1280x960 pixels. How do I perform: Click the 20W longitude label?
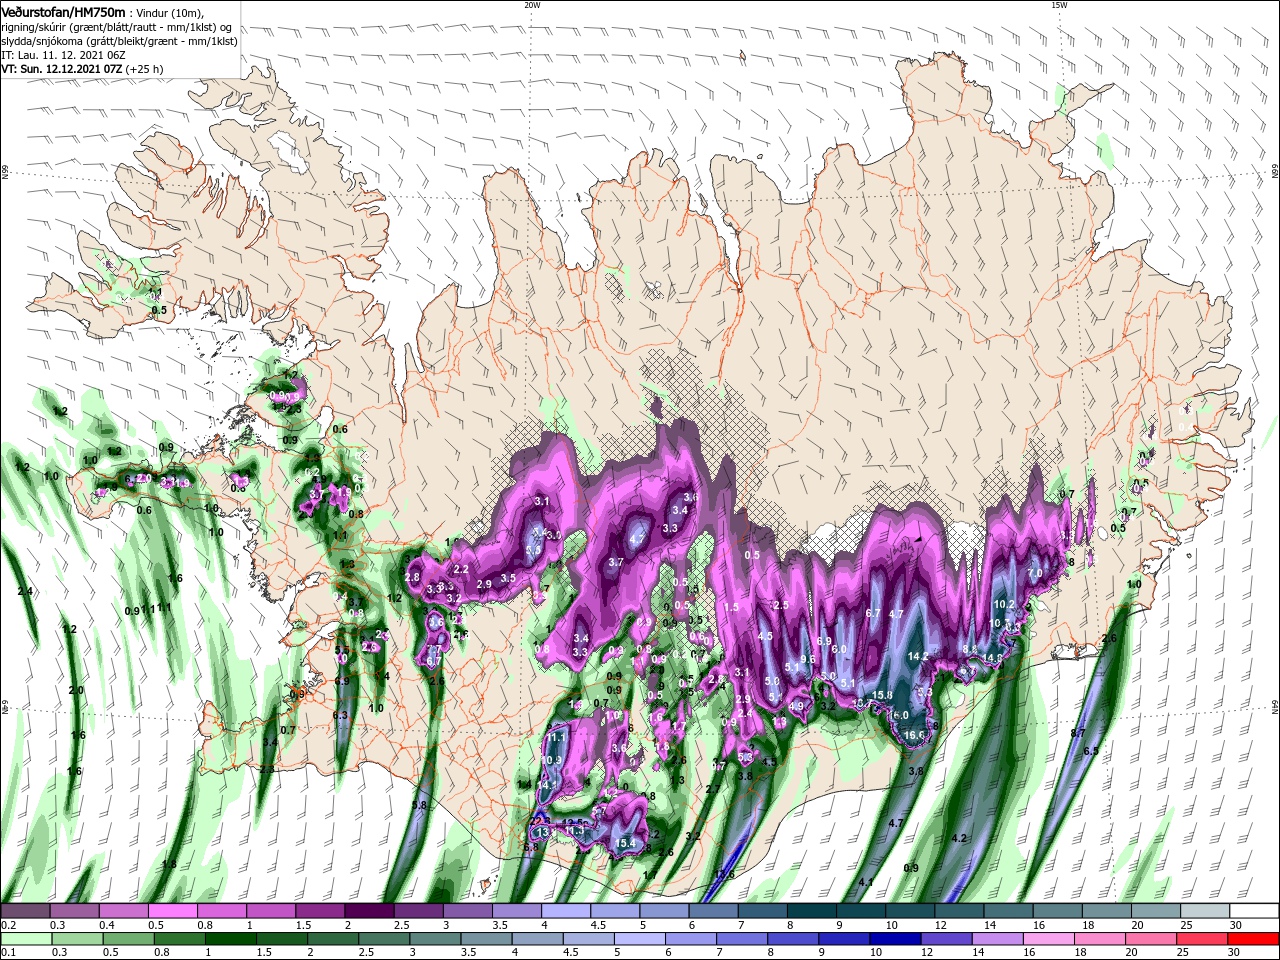click(531, 4)
